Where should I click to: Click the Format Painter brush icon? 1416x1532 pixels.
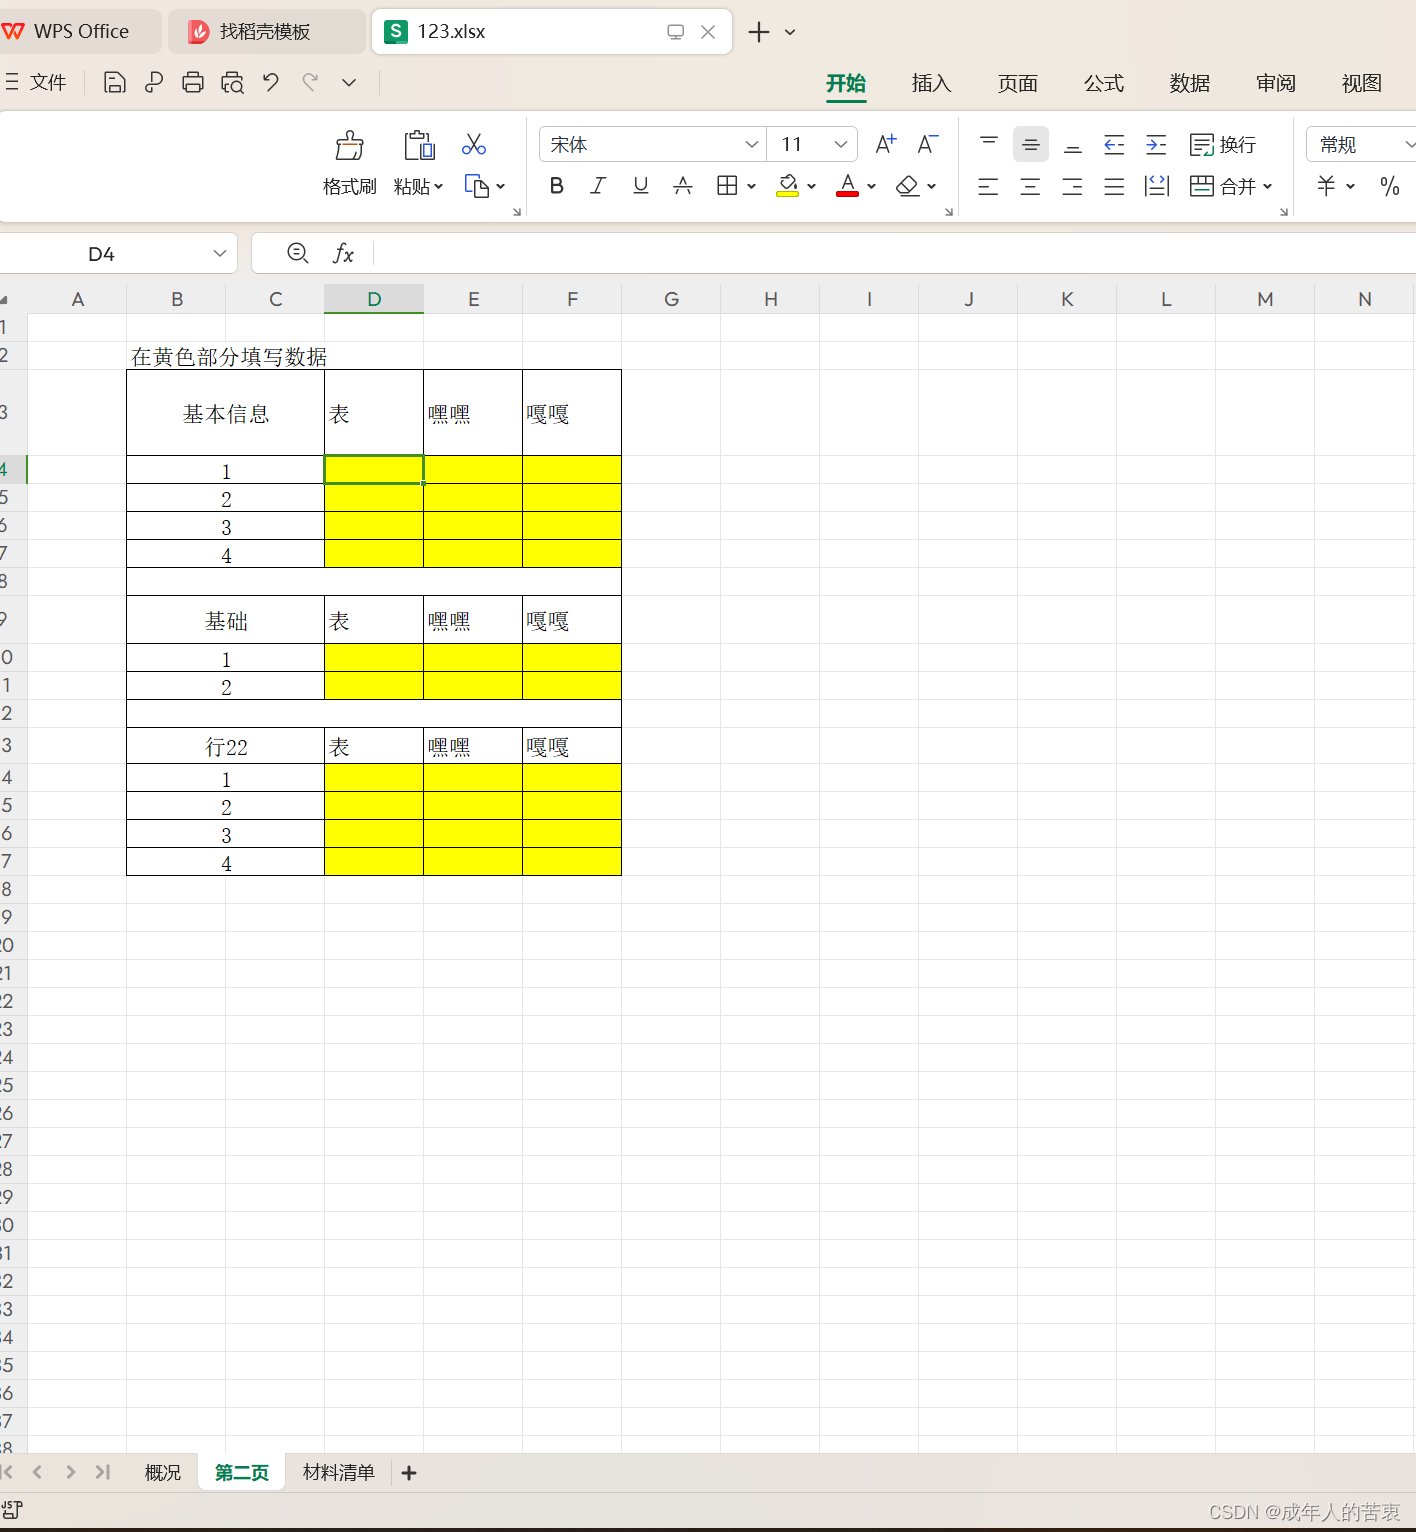coord(349,146)
